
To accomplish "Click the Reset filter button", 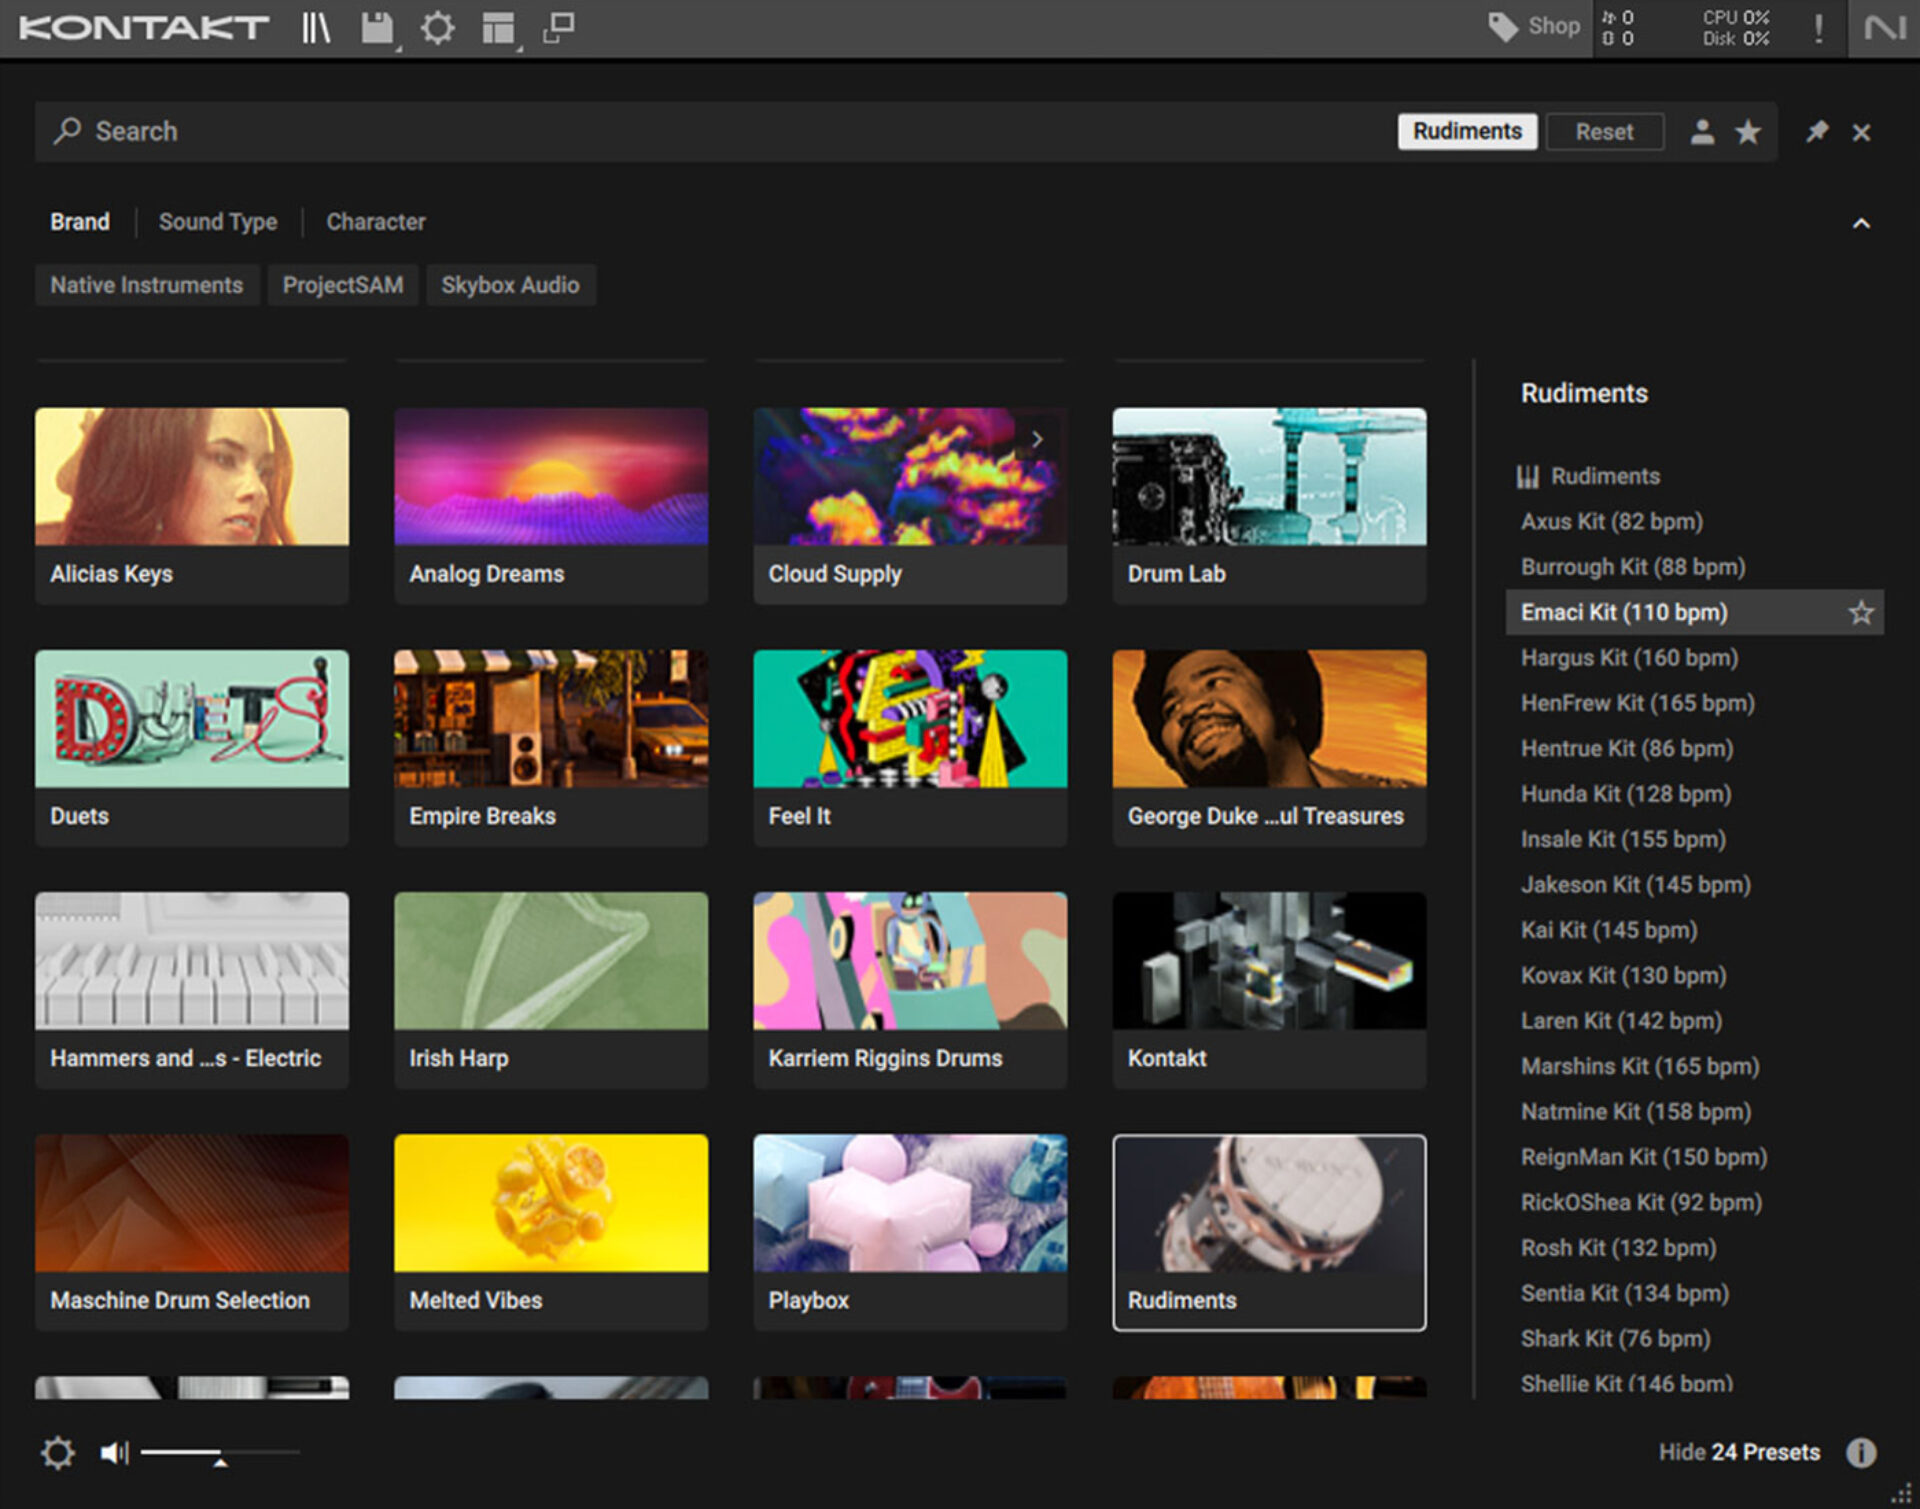I will pyautogui.click(x=1604, y=132).
